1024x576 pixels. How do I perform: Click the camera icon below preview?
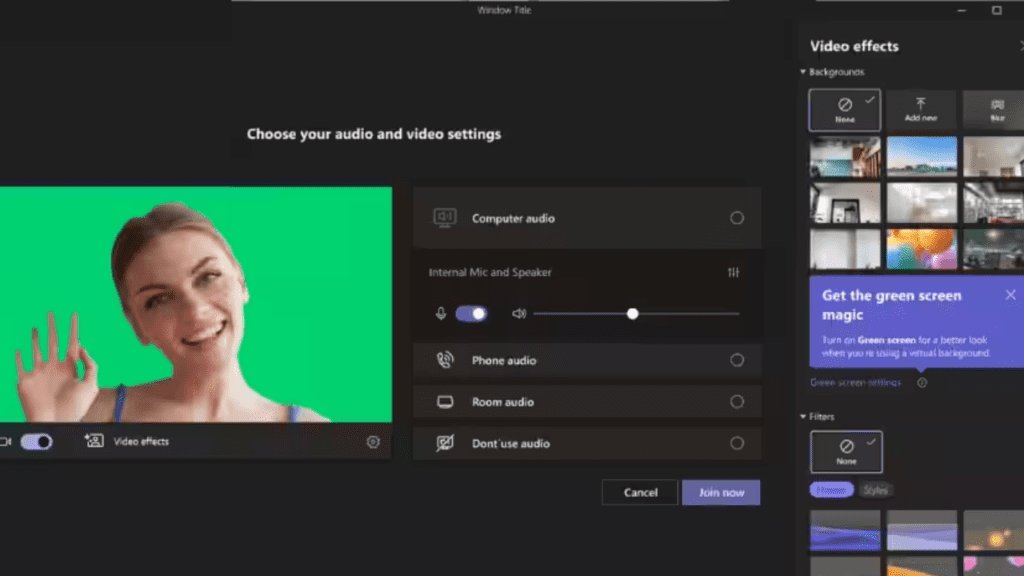tap(6, 442)
